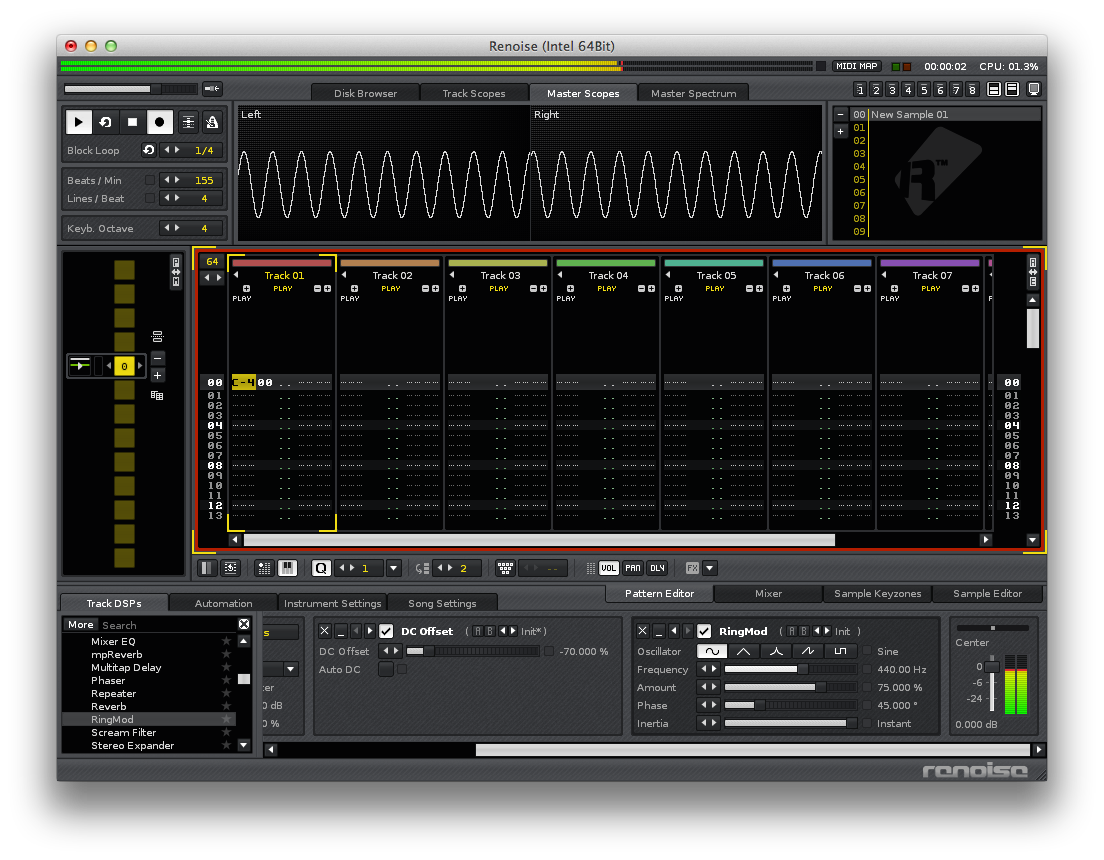Mute Track 04 via its PLAY label
This screenshot has width=1104, height=860.
[607, 289]
